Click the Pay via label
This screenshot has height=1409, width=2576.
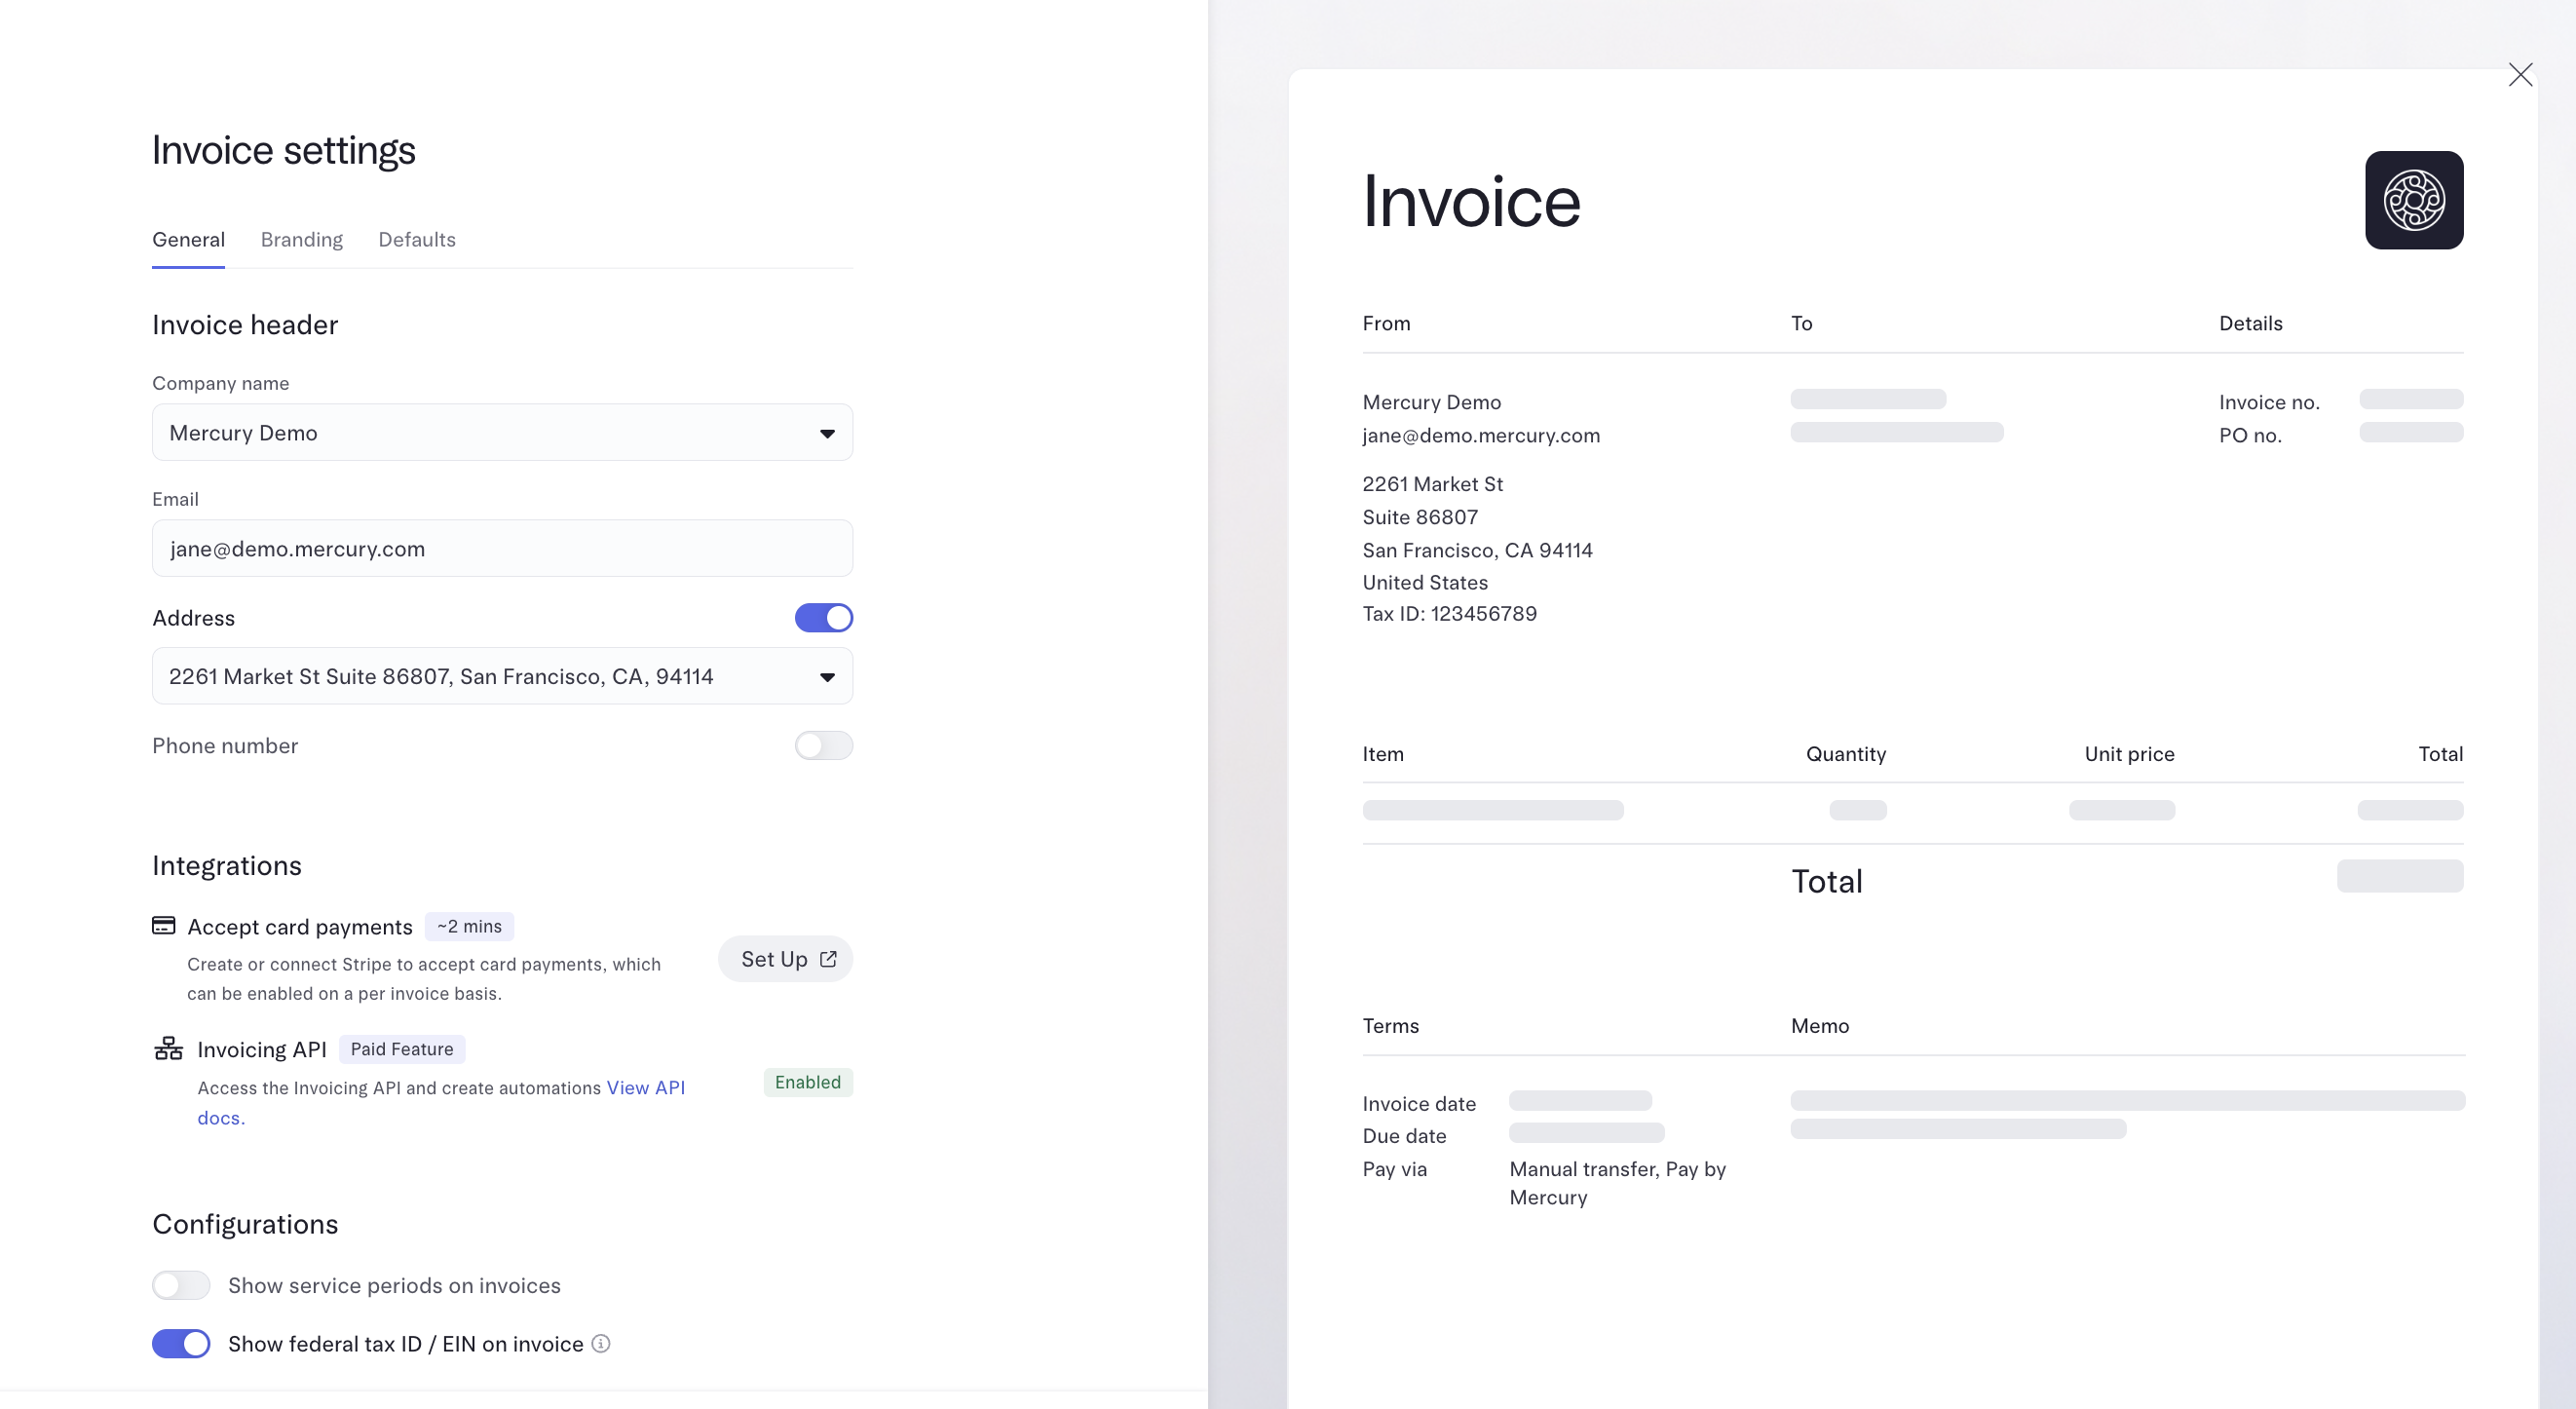pos(1394,1169)
